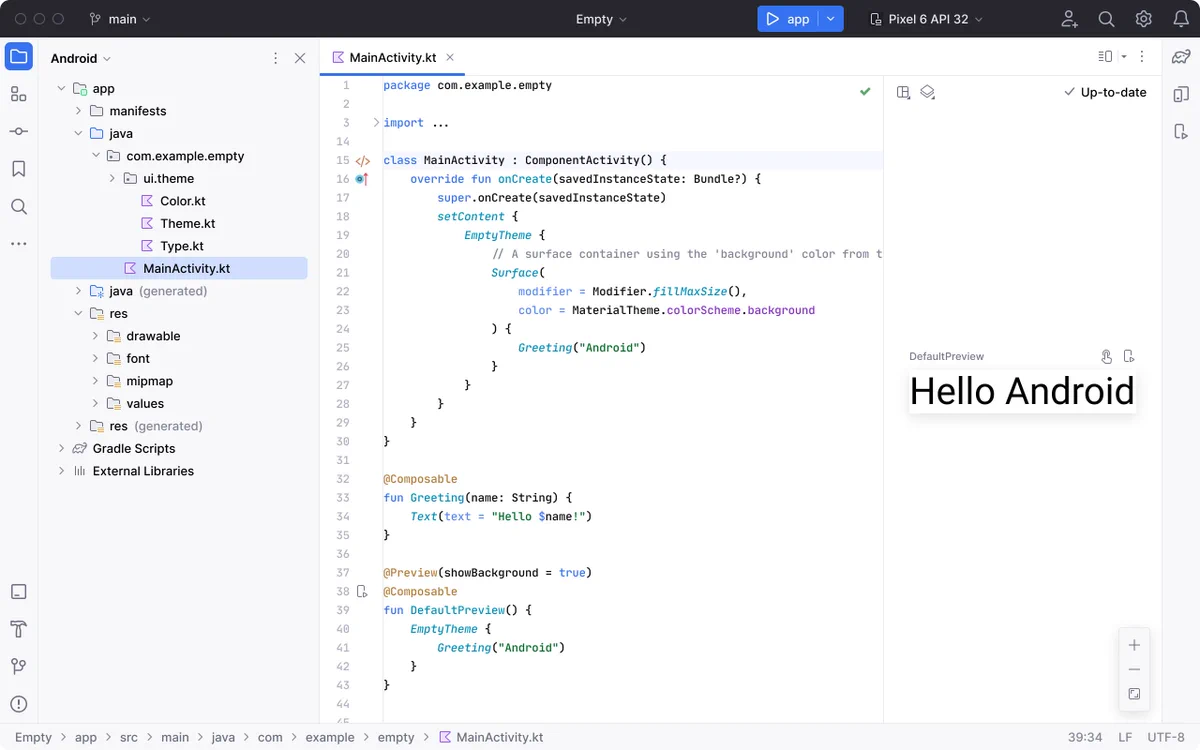Open the Commit tool window icon
Image resolution: width=1200 pixels, height=750 pixels.
(19, 131)
